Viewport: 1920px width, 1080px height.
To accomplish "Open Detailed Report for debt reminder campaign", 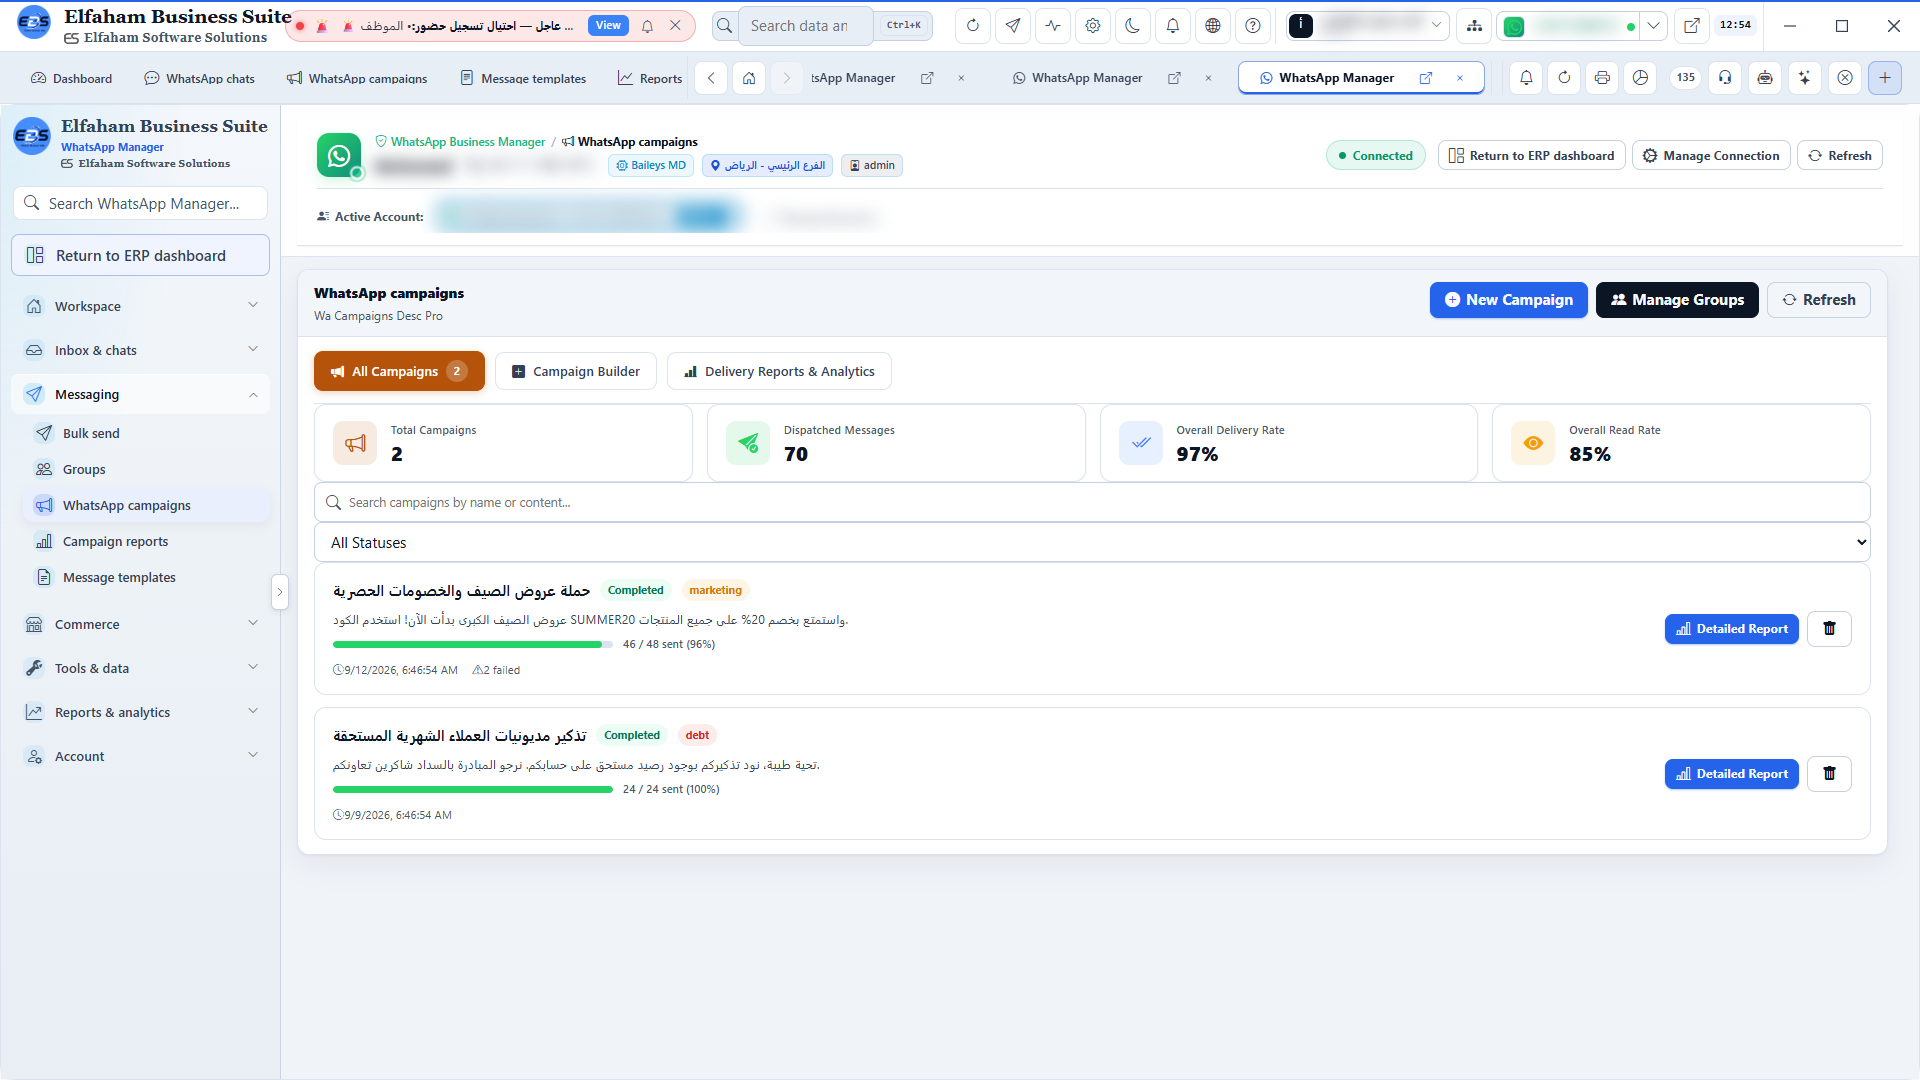I will tap(1731, 774).
